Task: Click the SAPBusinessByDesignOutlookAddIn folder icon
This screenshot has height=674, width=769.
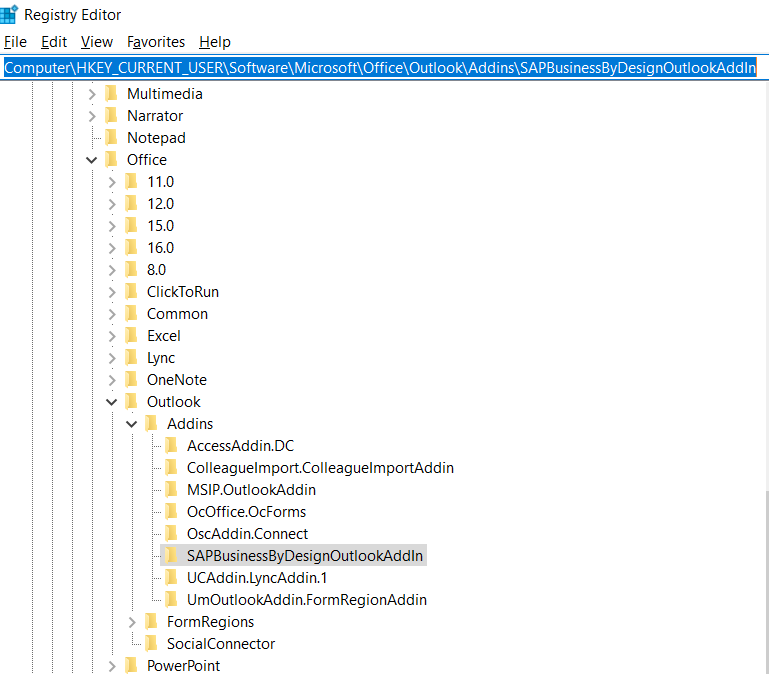Action: pos(171,556)
